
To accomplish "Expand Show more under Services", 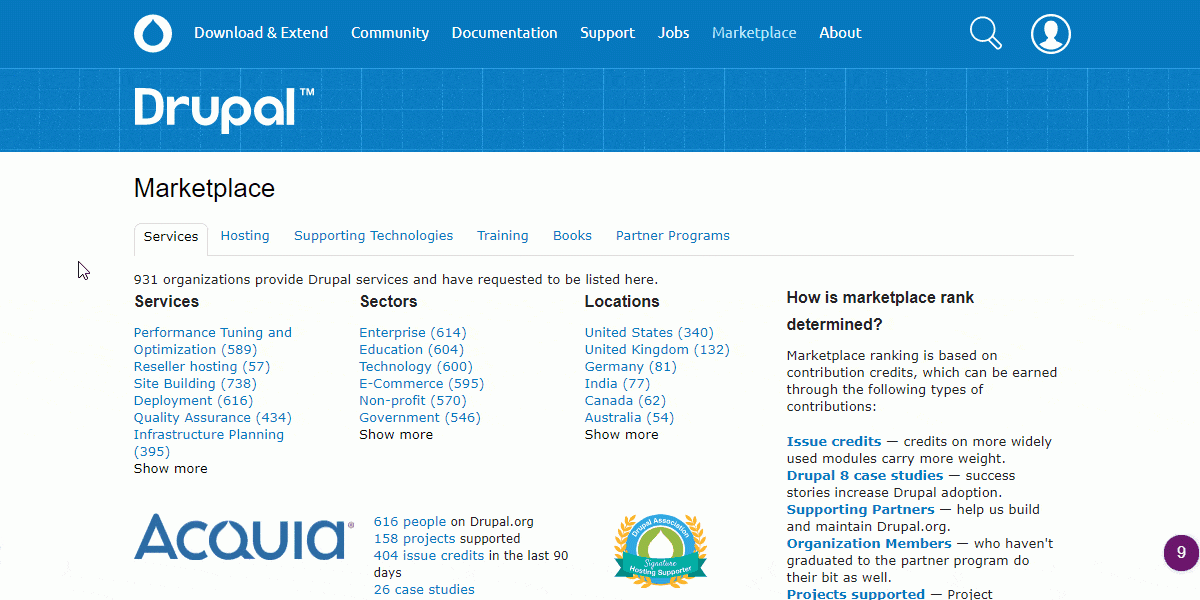I will coord(171,469).
